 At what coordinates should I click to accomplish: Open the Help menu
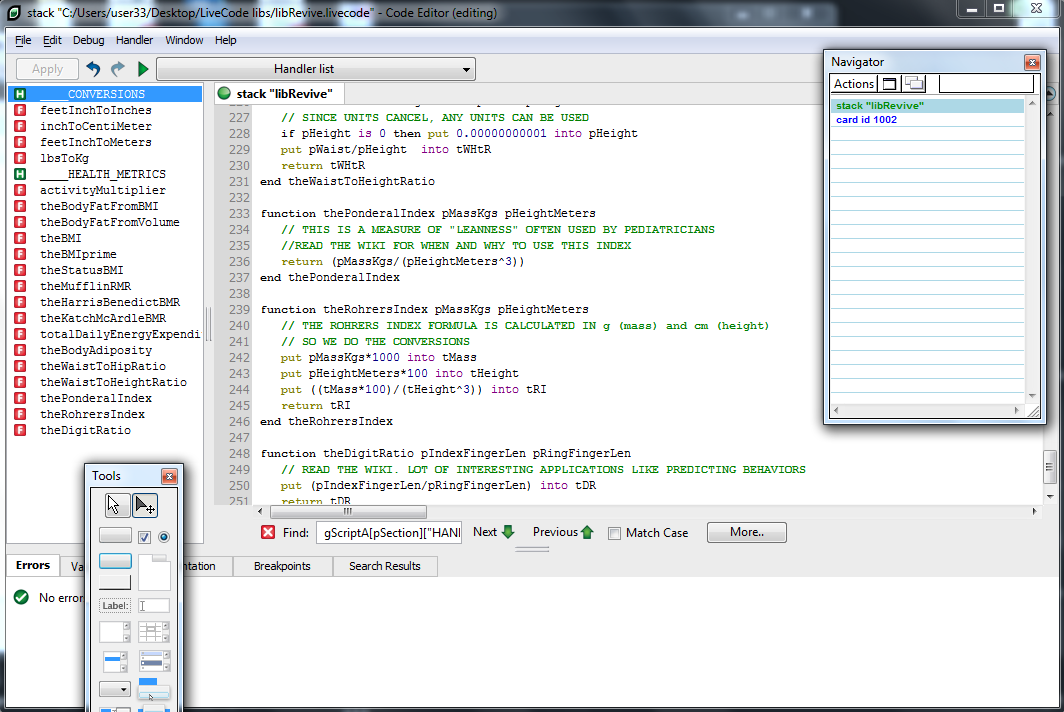225,40
